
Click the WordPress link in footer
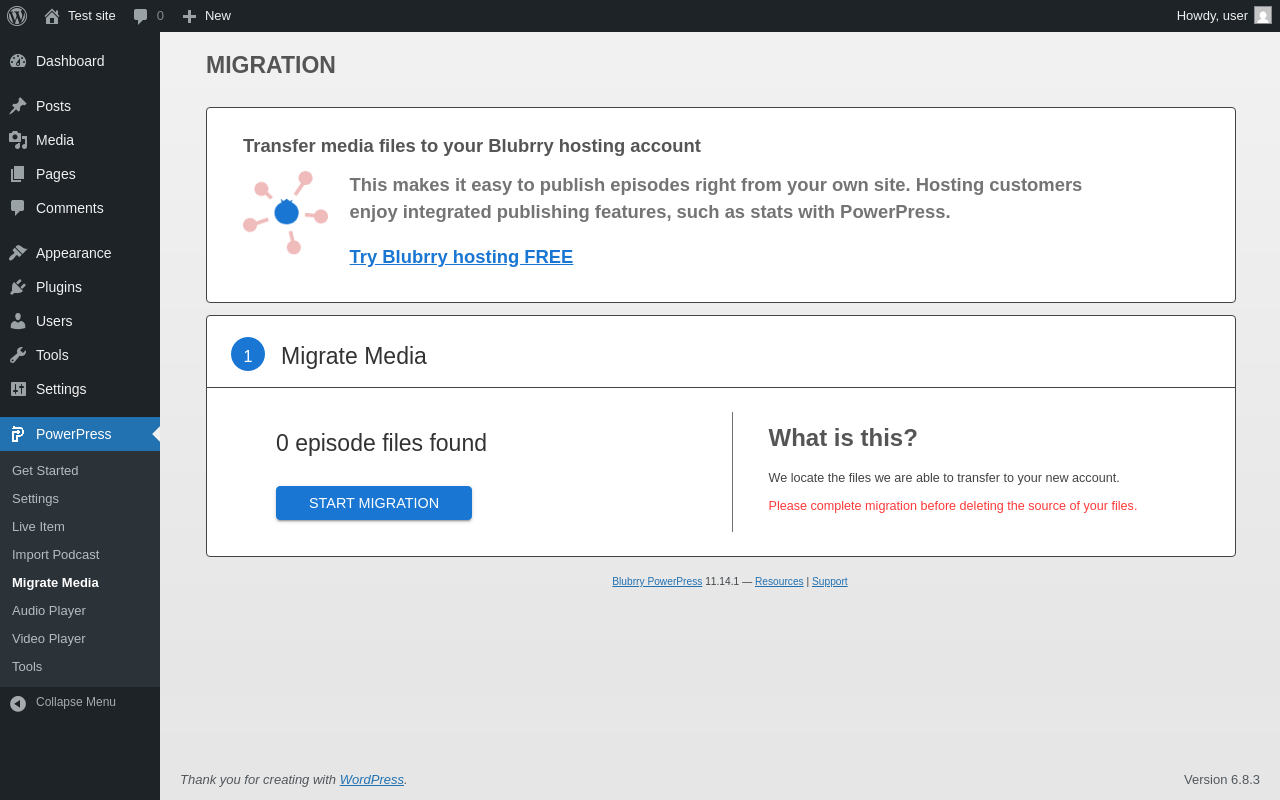[x=372, y=779]
